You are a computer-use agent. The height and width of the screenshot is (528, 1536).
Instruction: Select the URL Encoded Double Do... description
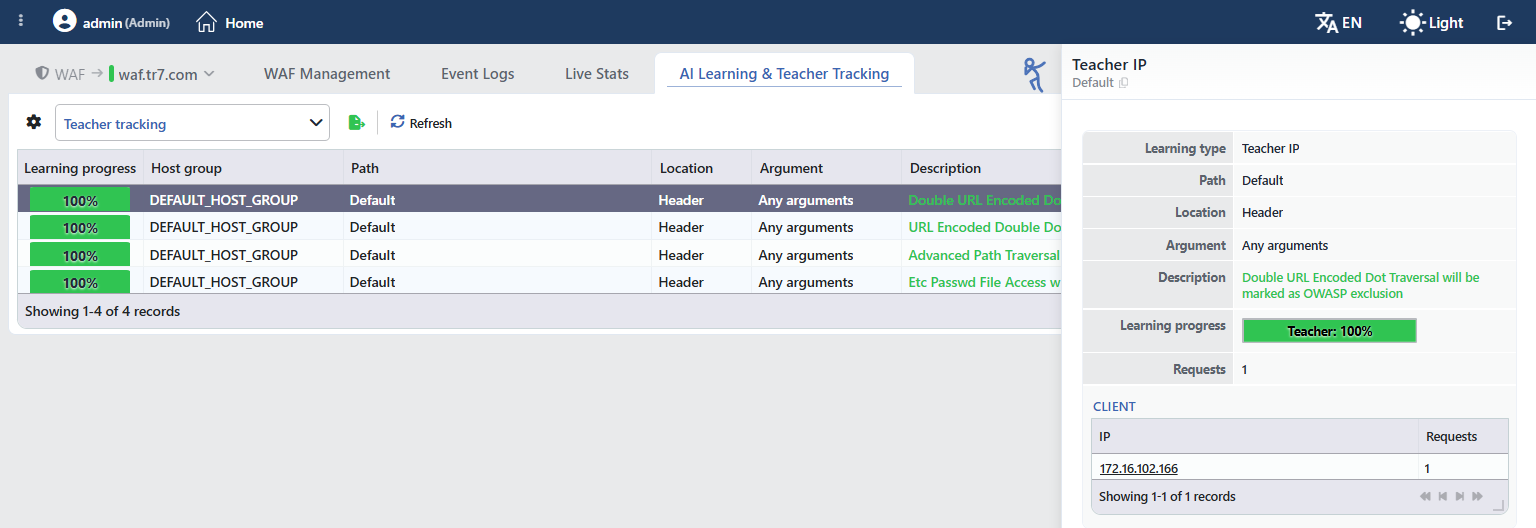click(x=984, y=227)
